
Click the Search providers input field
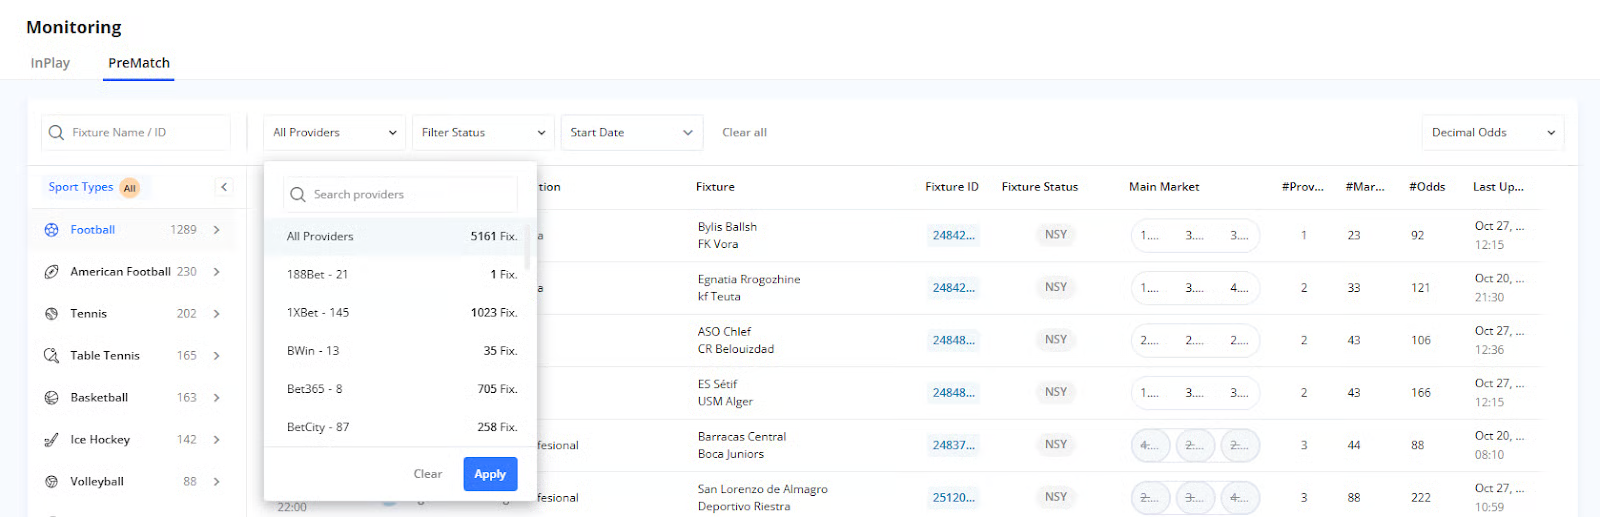click(x=410, y=194)
